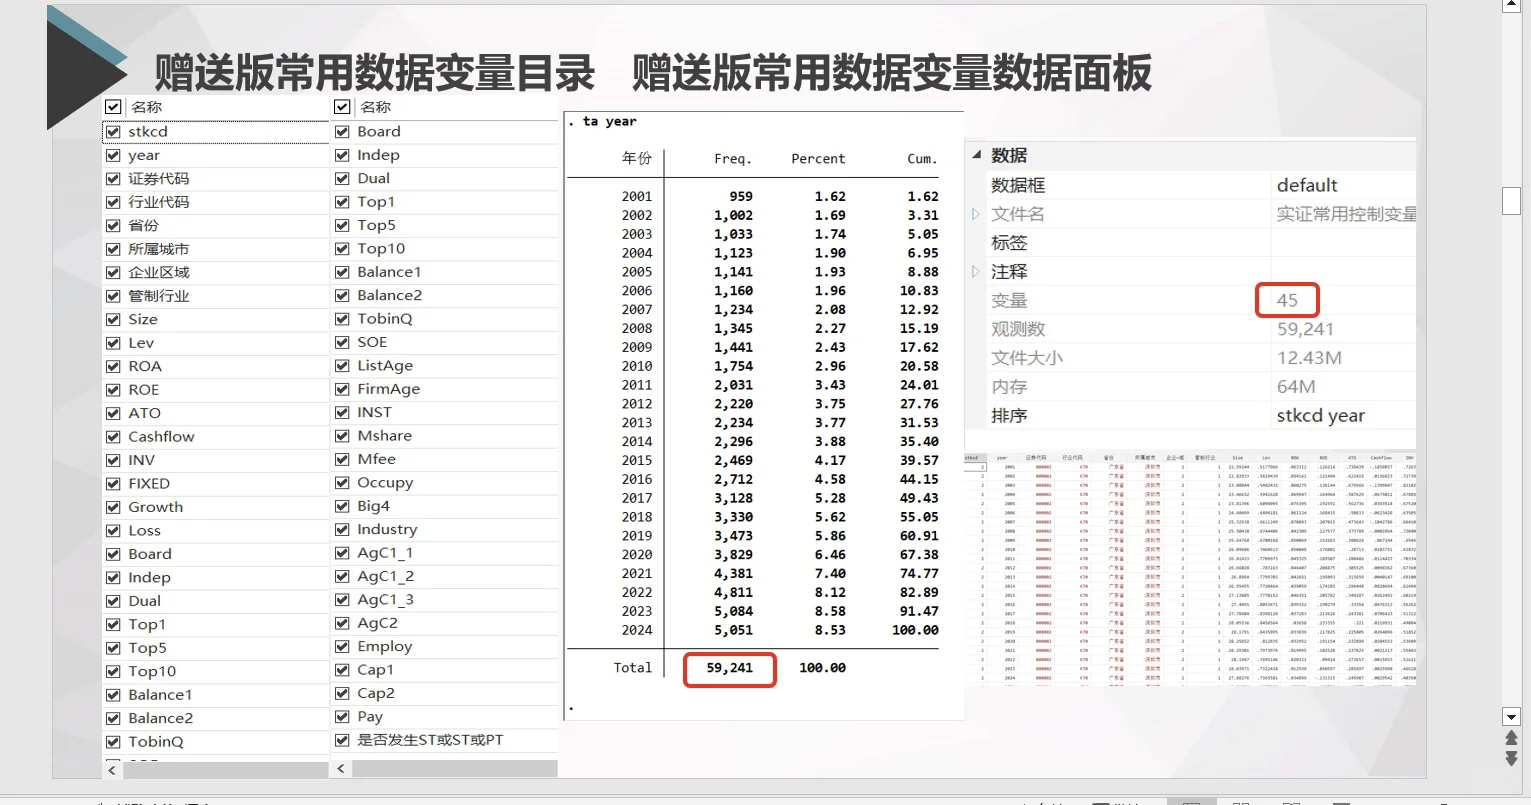
Task: Toggle the ROE variable checkbox
Action: (113, 390)
